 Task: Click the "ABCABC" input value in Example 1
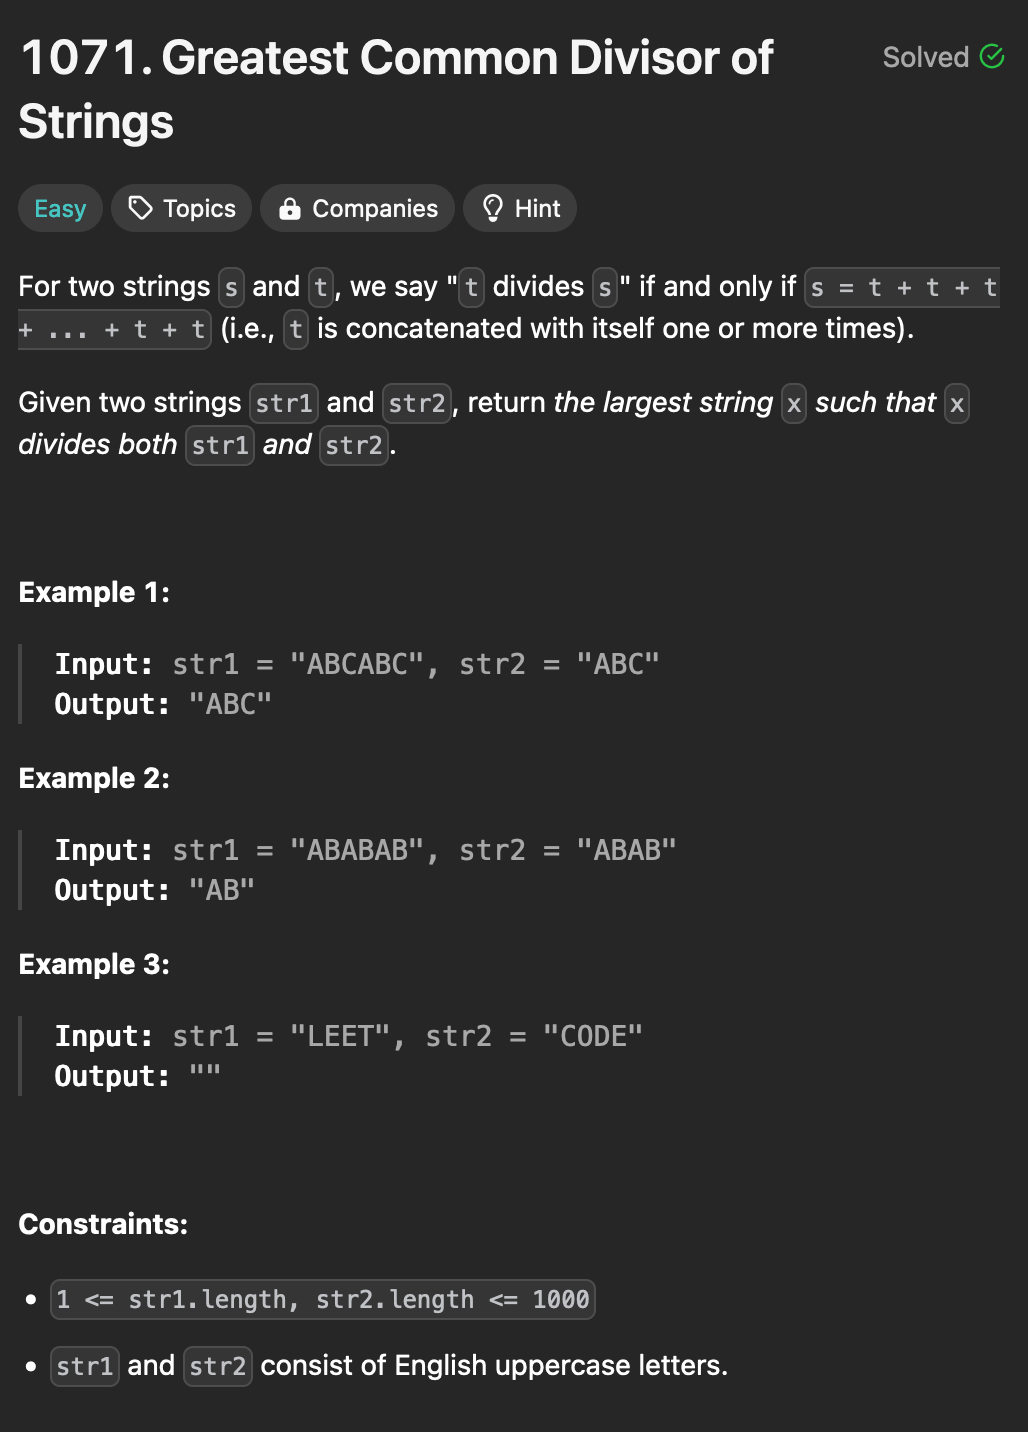point(357,664)
